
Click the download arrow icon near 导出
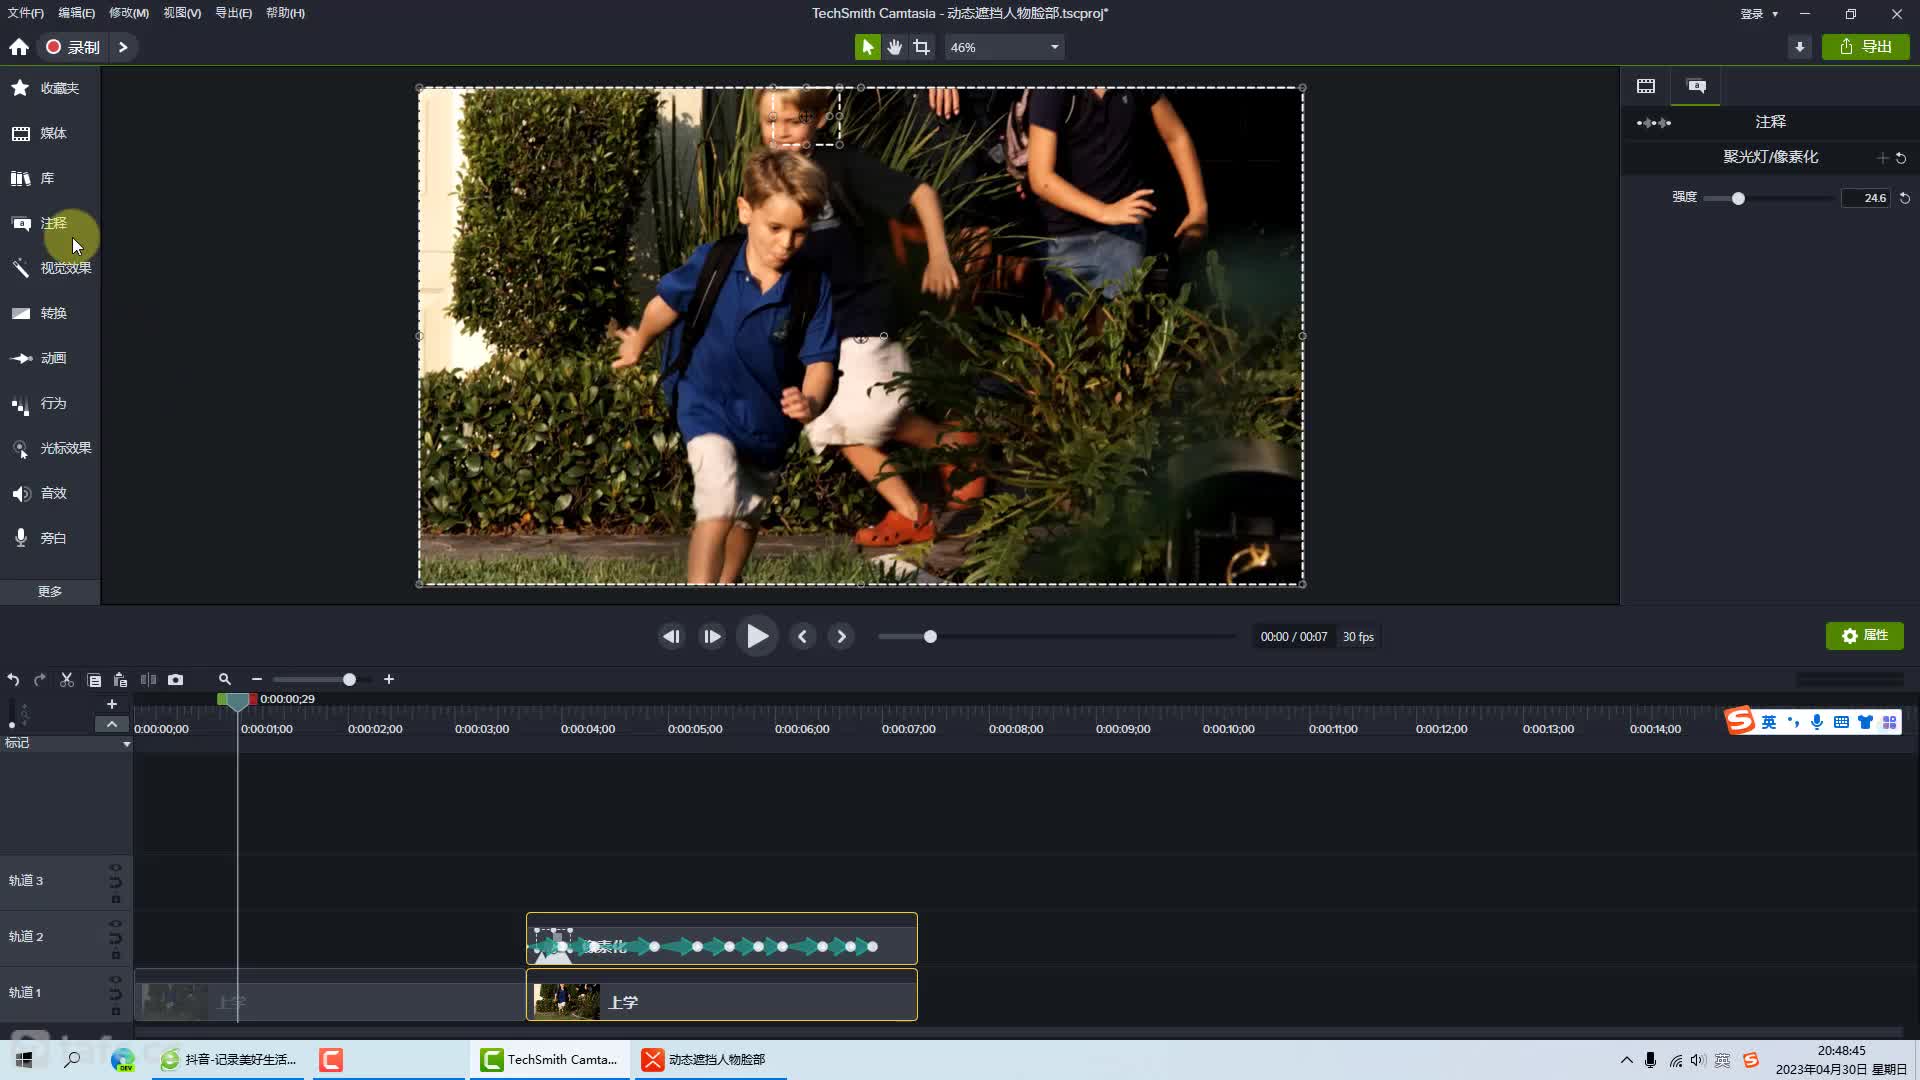(x=1799, y=47)
